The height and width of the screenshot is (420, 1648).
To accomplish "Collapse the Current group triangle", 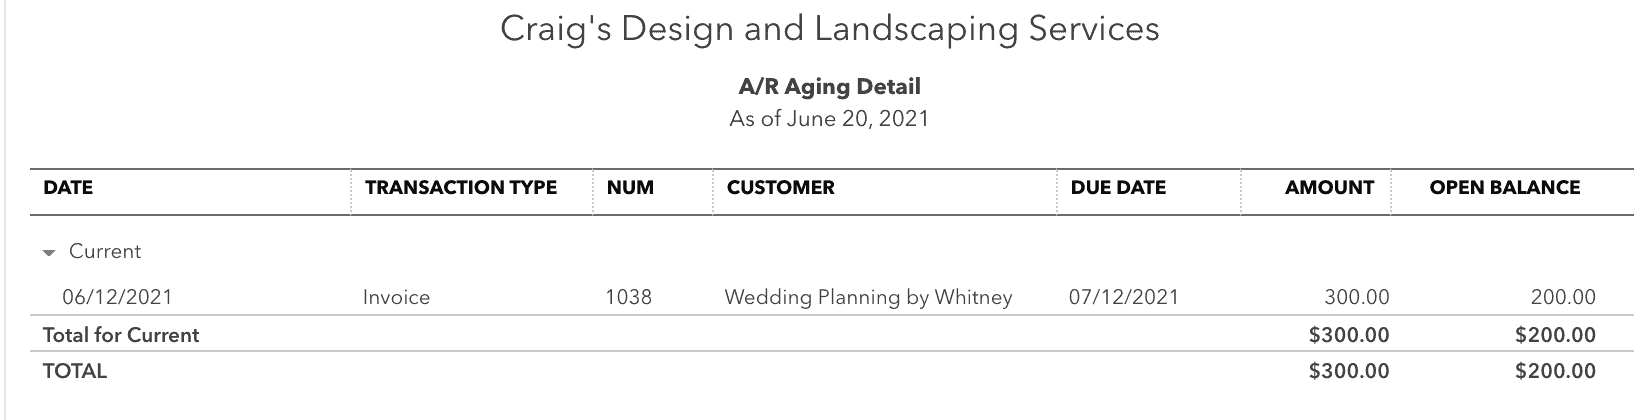I will (x=49, y=253).
